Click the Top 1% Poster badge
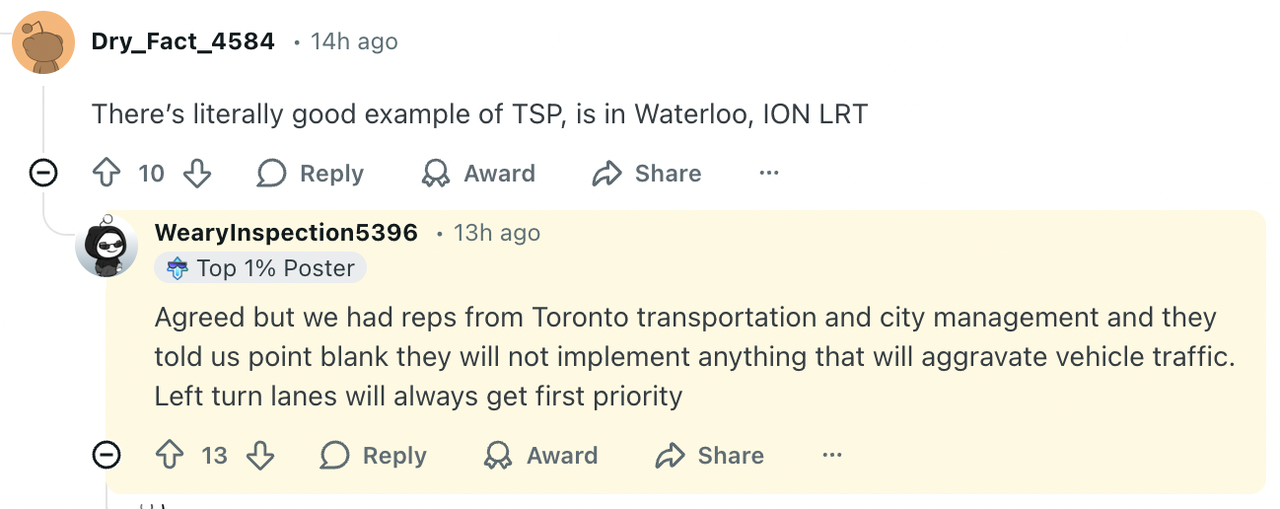1280x509 pixels. click(261, 268)
